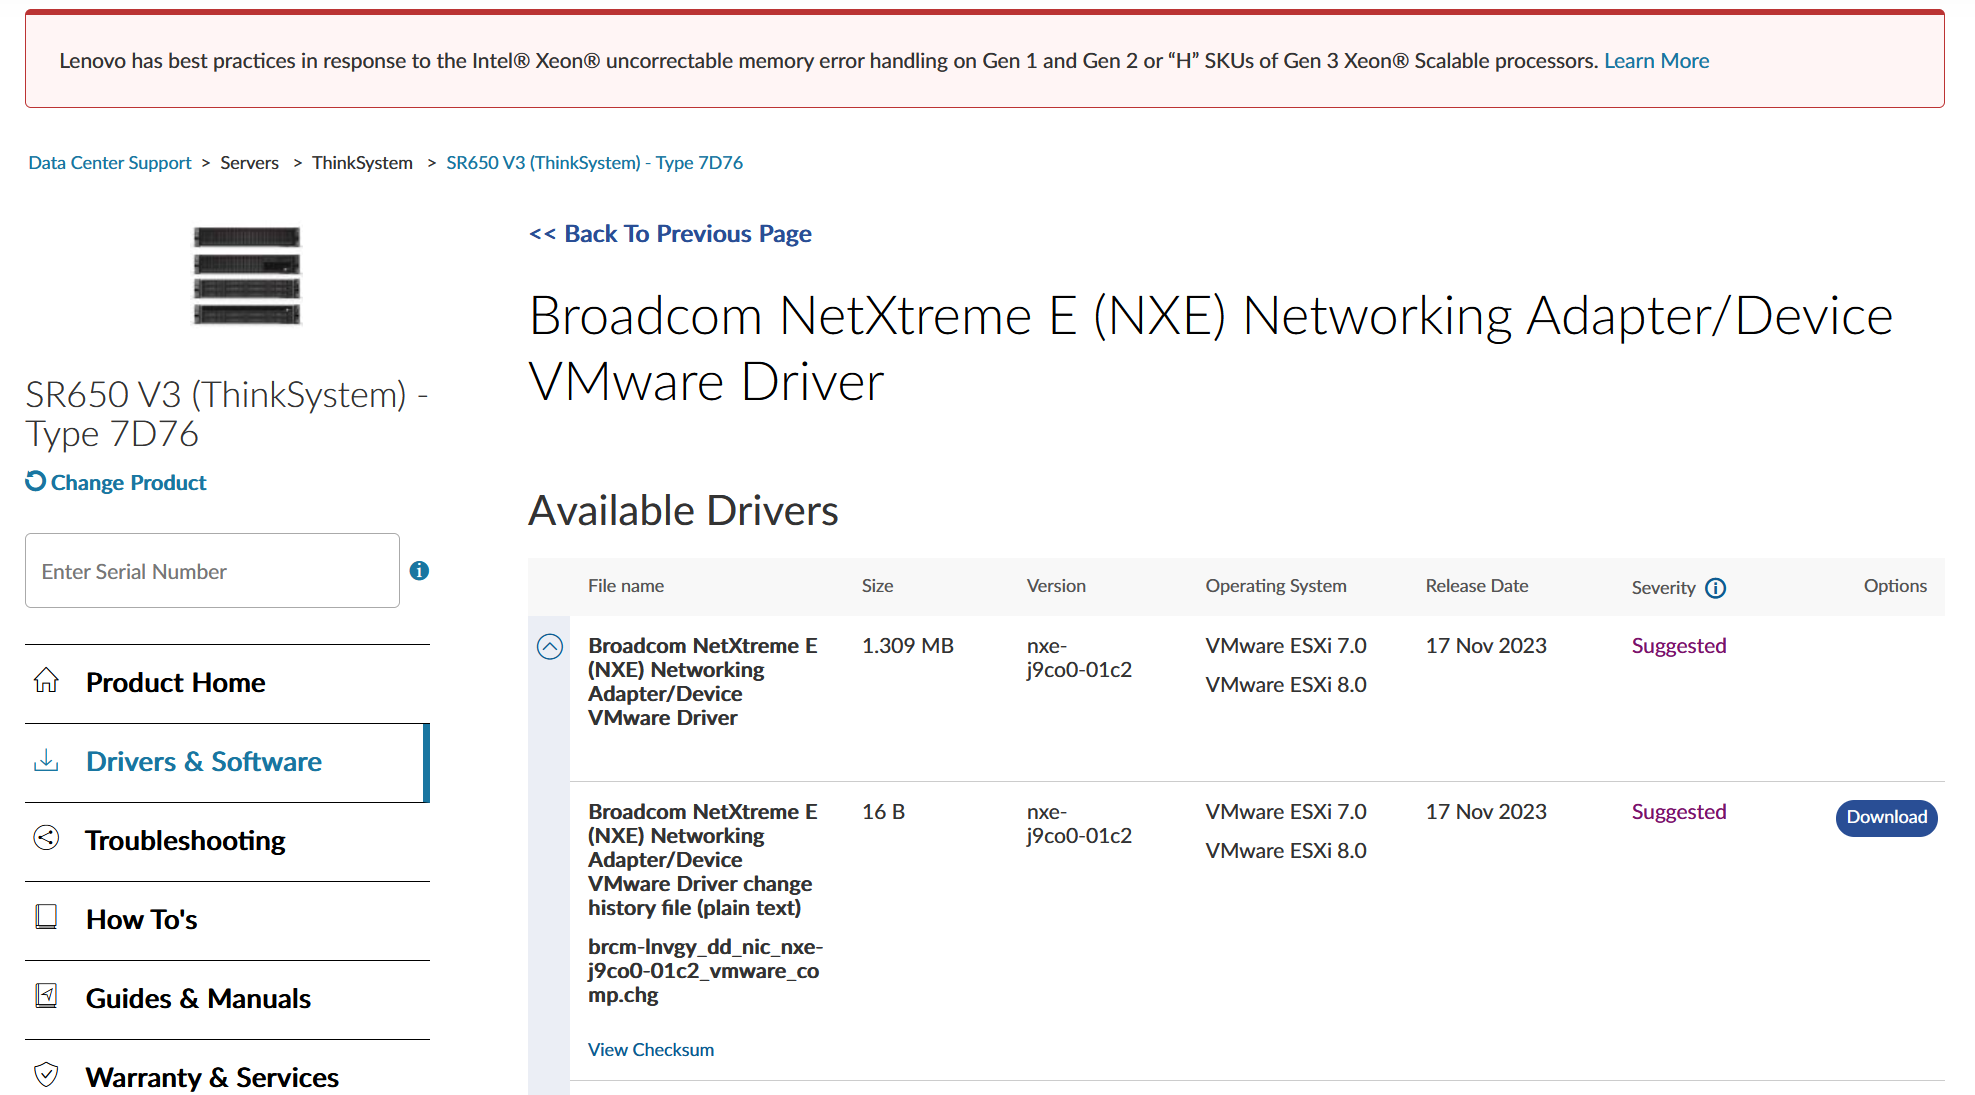Screen dimensions: 1975x1095
Task: Click the SR650 V3 server thumbnail image
Action: click(247, 275)
